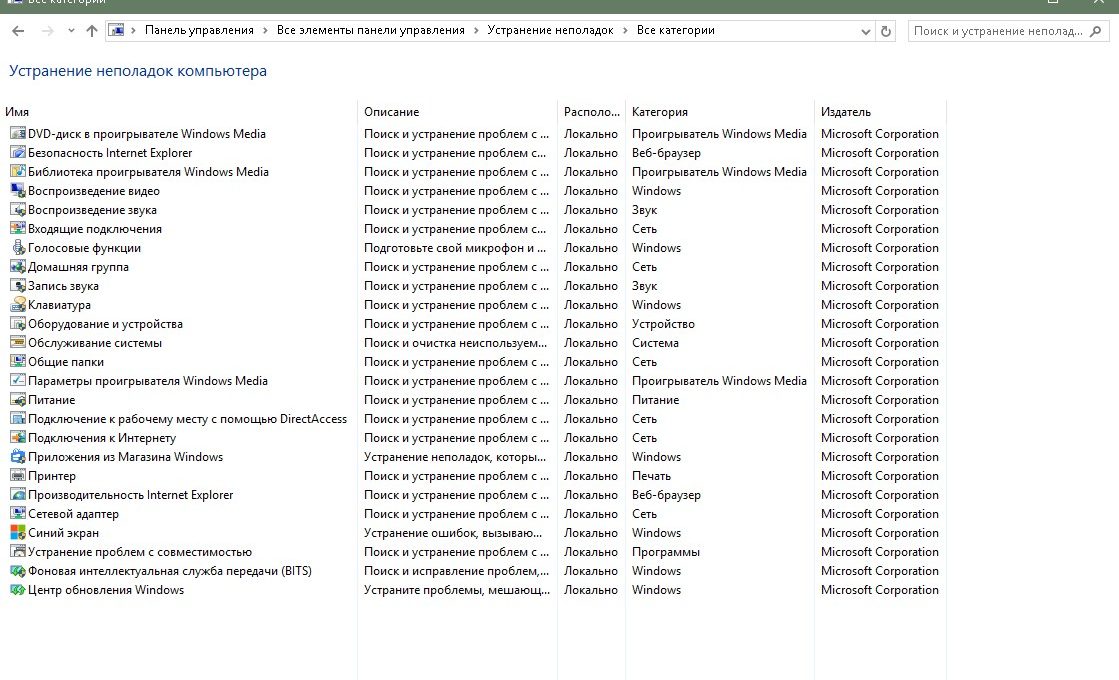Click category cell Печать

pyautogui.click(x=651, y=476)
